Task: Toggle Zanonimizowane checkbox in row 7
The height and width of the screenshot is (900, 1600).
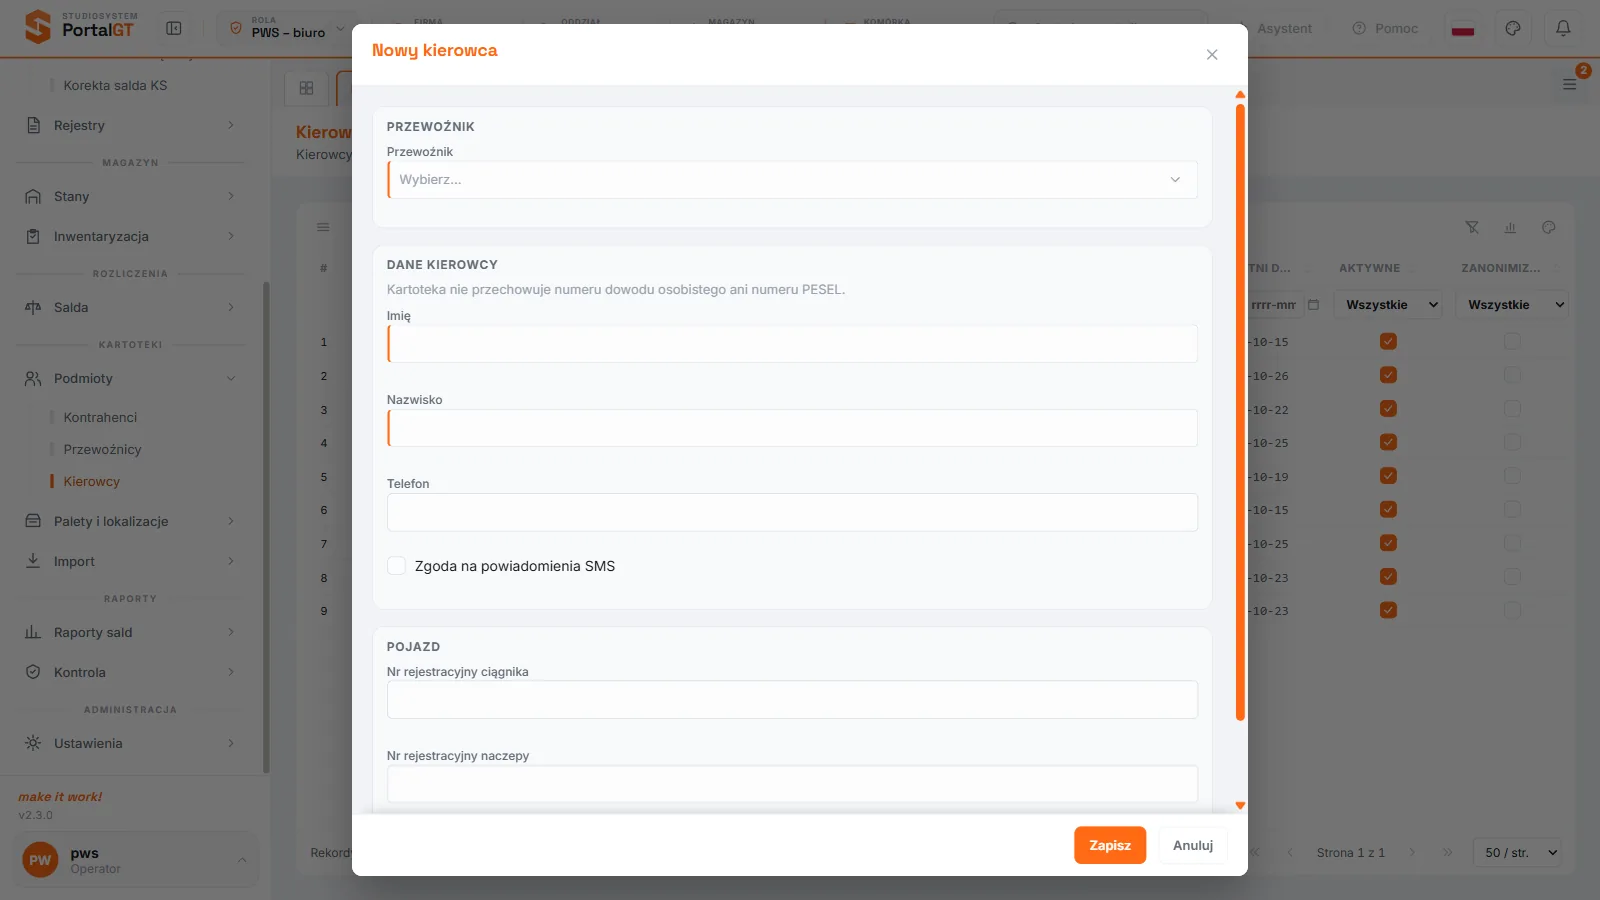Action: [x=1512, y=543]
